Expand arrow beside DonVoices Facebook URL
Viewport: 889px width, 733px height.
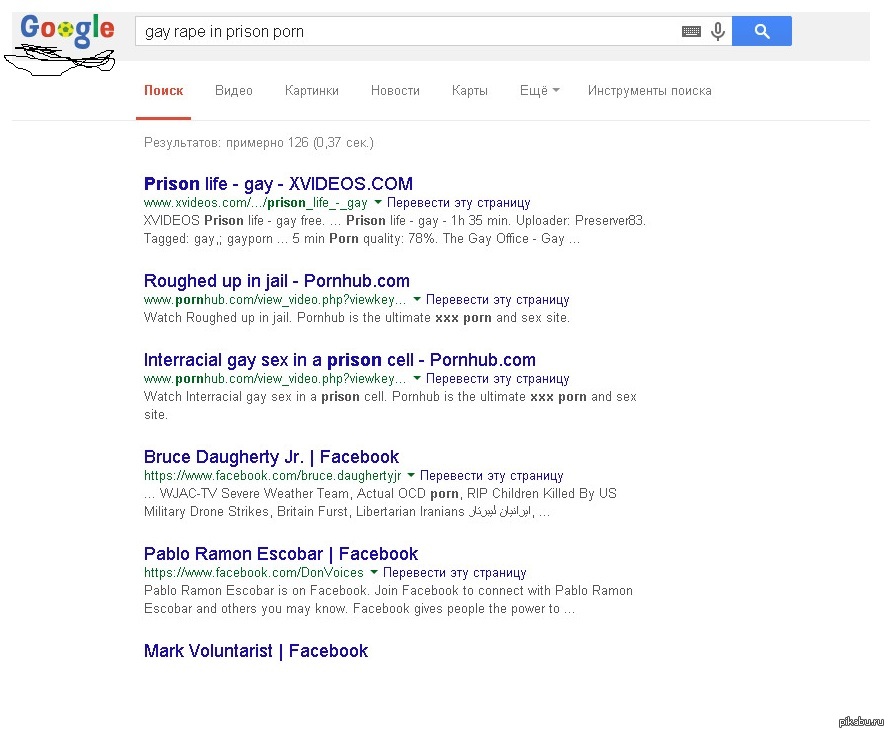[x=374, y=572]
